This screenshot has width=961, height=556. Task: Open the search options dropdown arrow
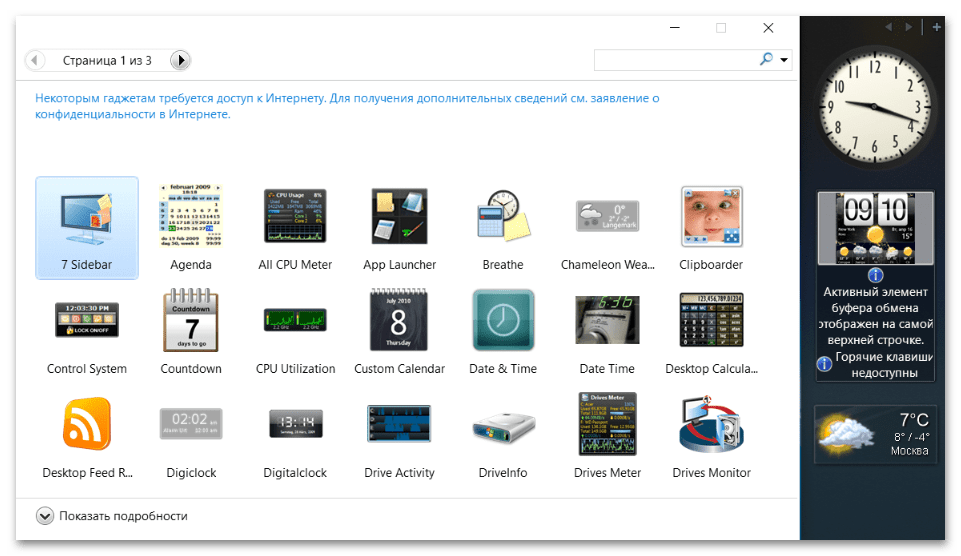[x=784, y=59]
